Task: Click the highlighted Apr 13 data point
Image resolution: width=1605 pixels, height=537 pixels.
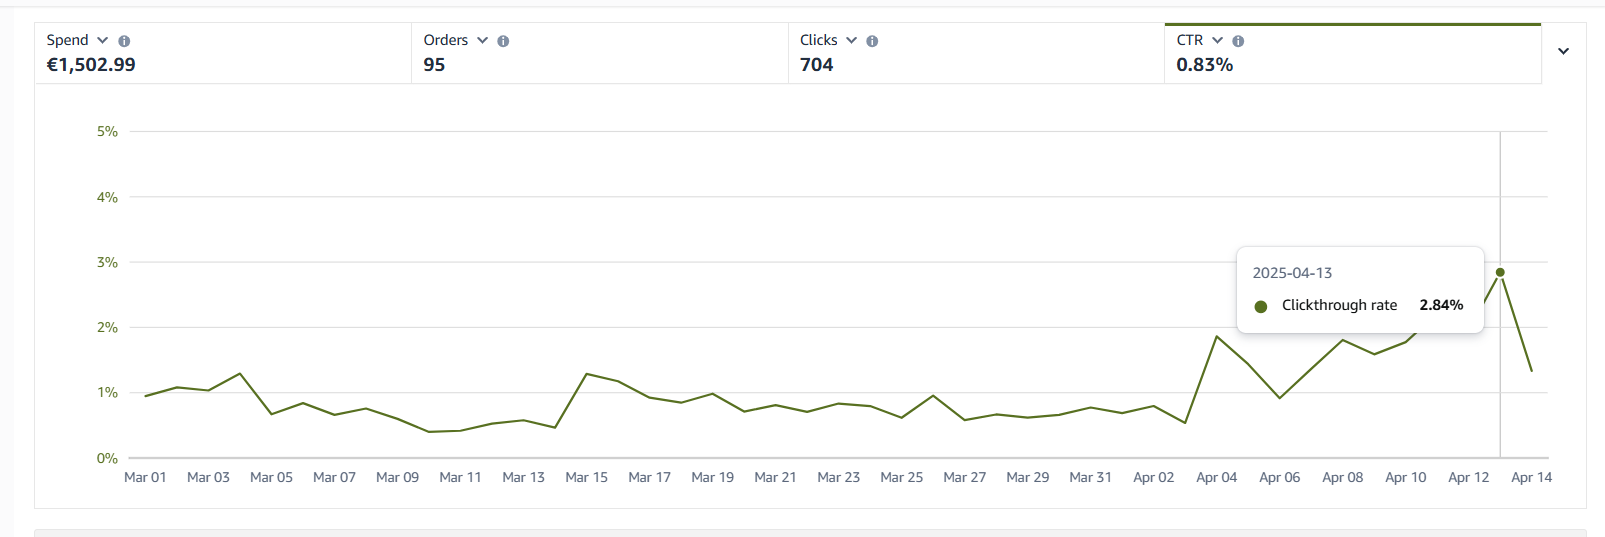Action: pos(1500,272)
